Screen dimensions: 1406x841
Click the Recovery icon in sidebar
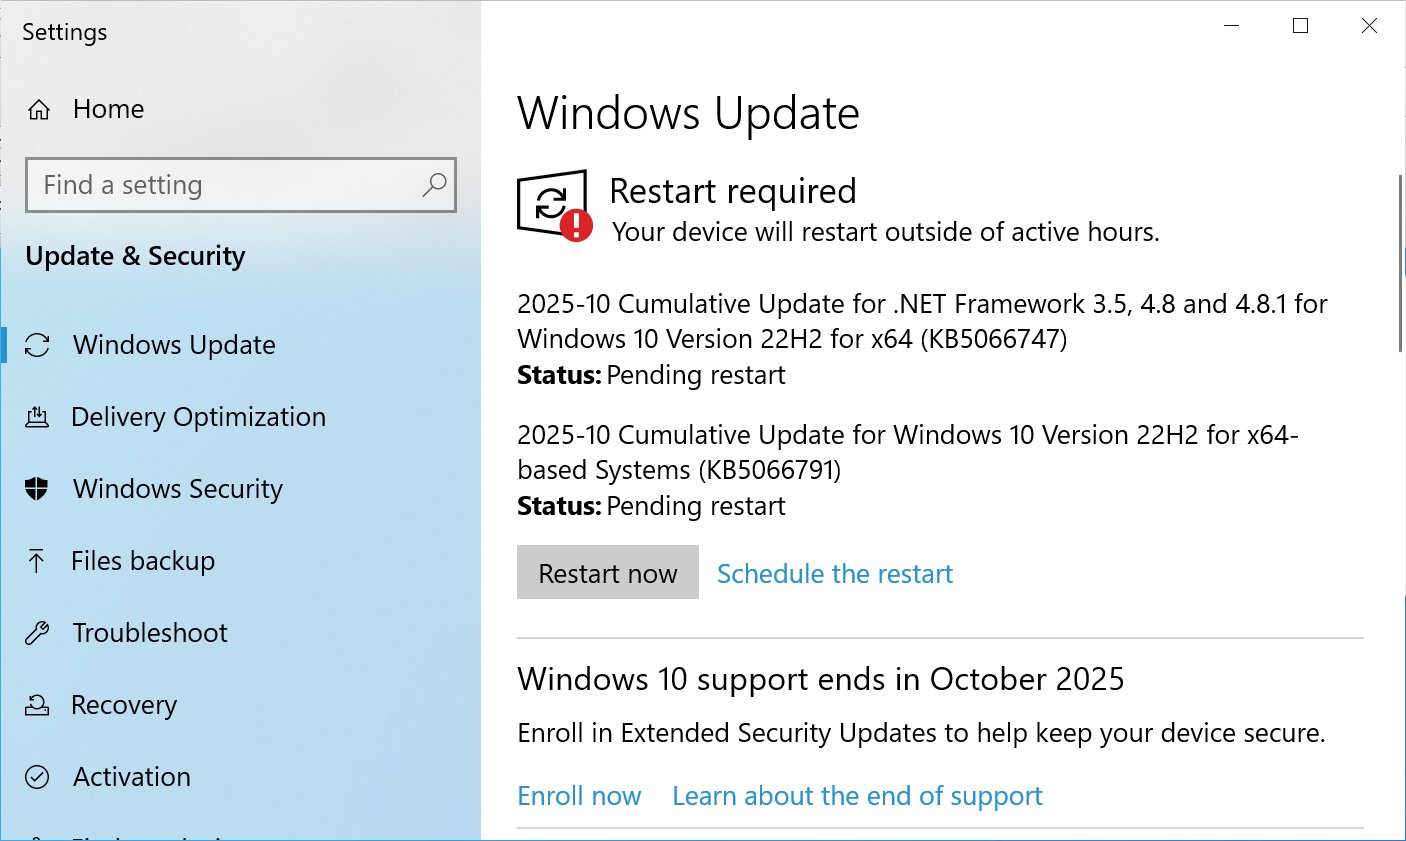coord(38,705)
